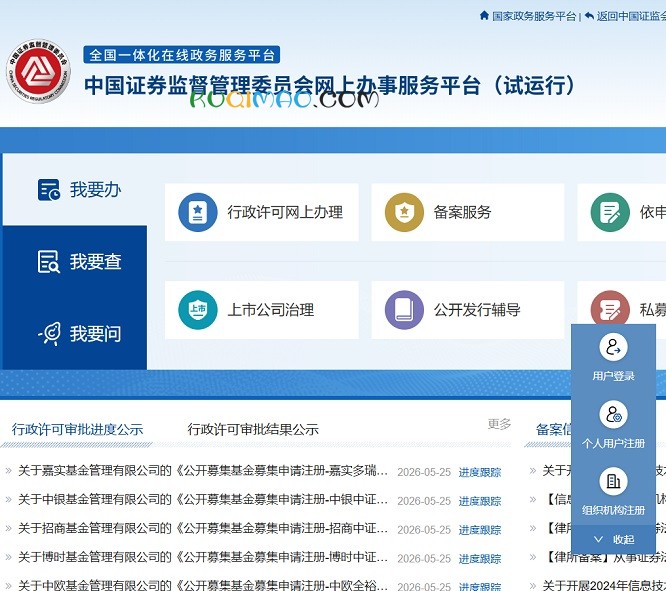Open 公开发行辅导 card
The width and height of the screenshot is (666, 591).
coord(468,310)
